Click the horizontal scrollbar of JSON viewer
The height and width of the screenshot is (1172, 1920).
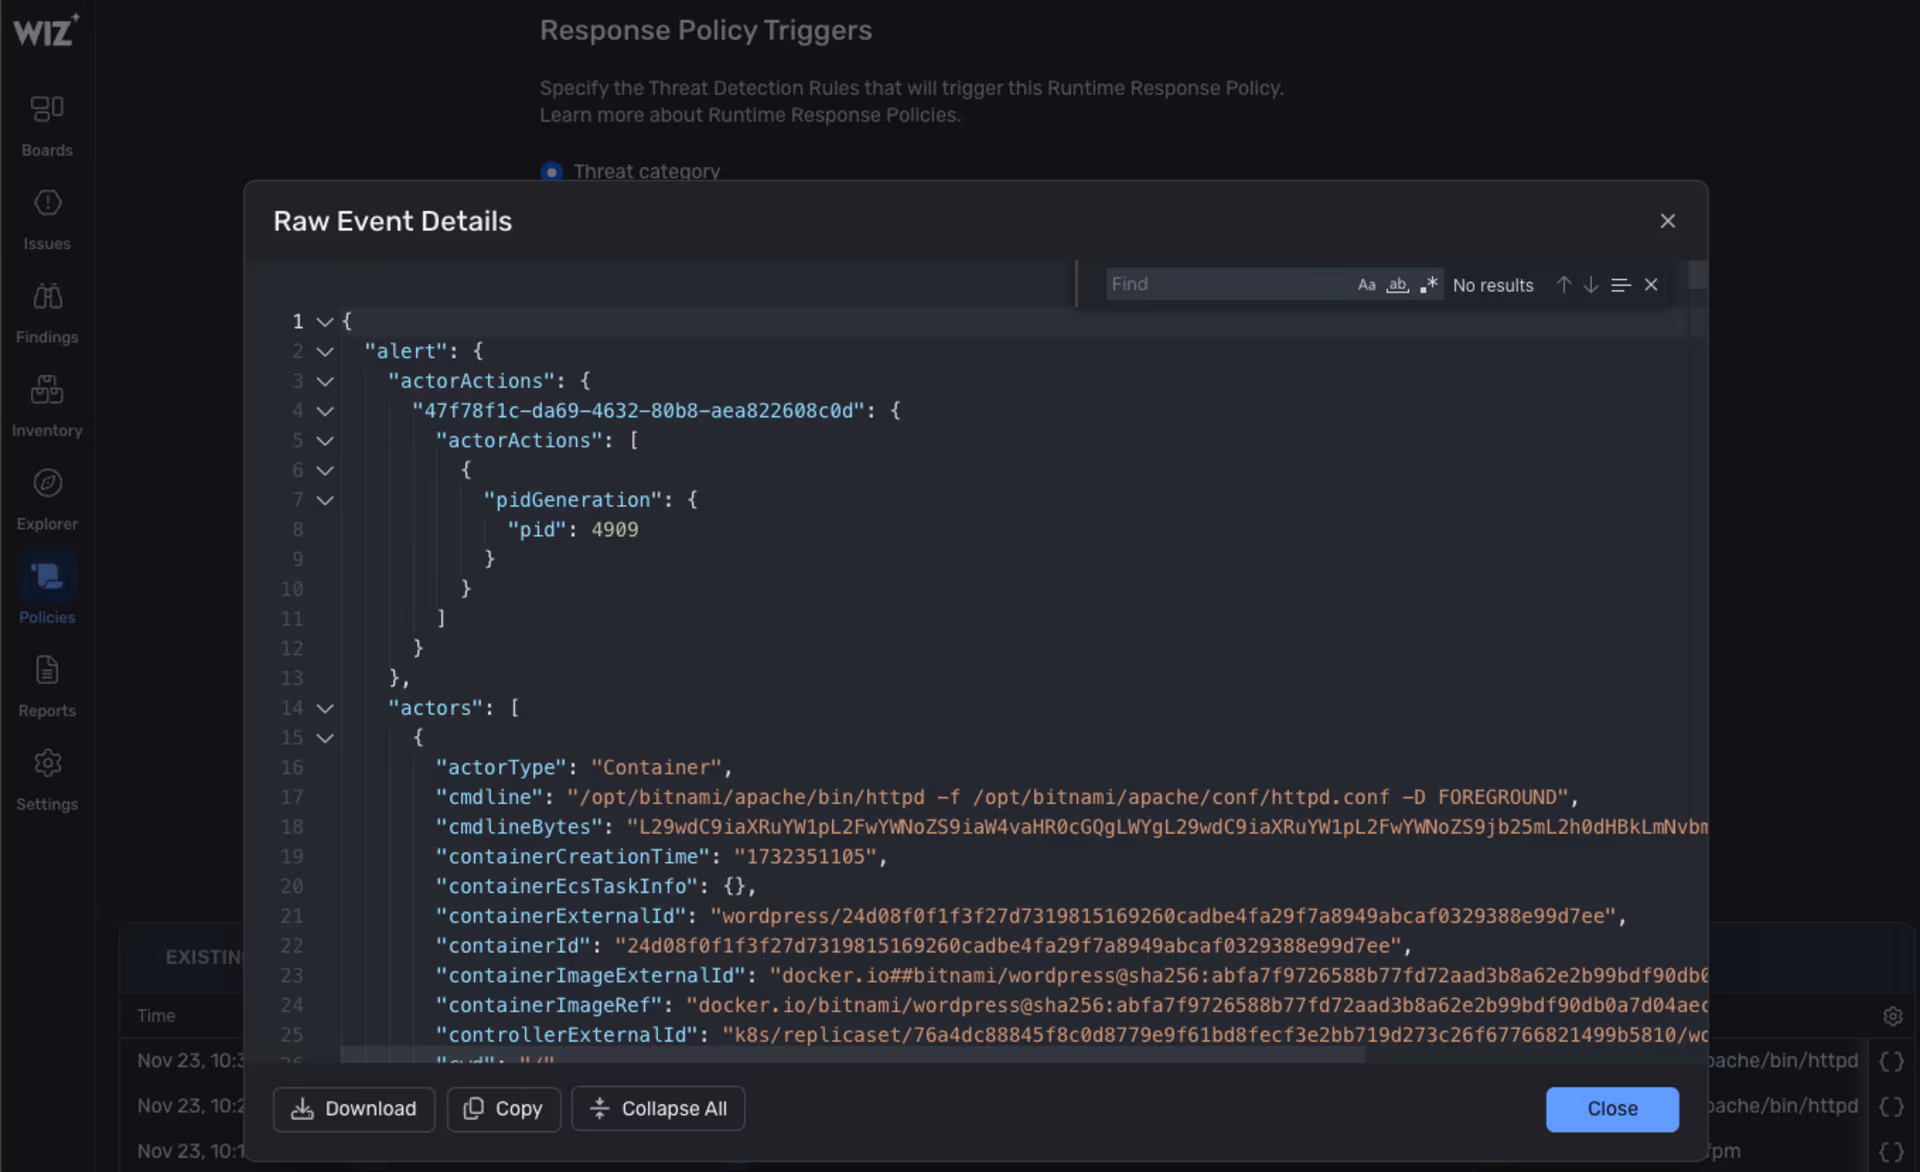852,1055
